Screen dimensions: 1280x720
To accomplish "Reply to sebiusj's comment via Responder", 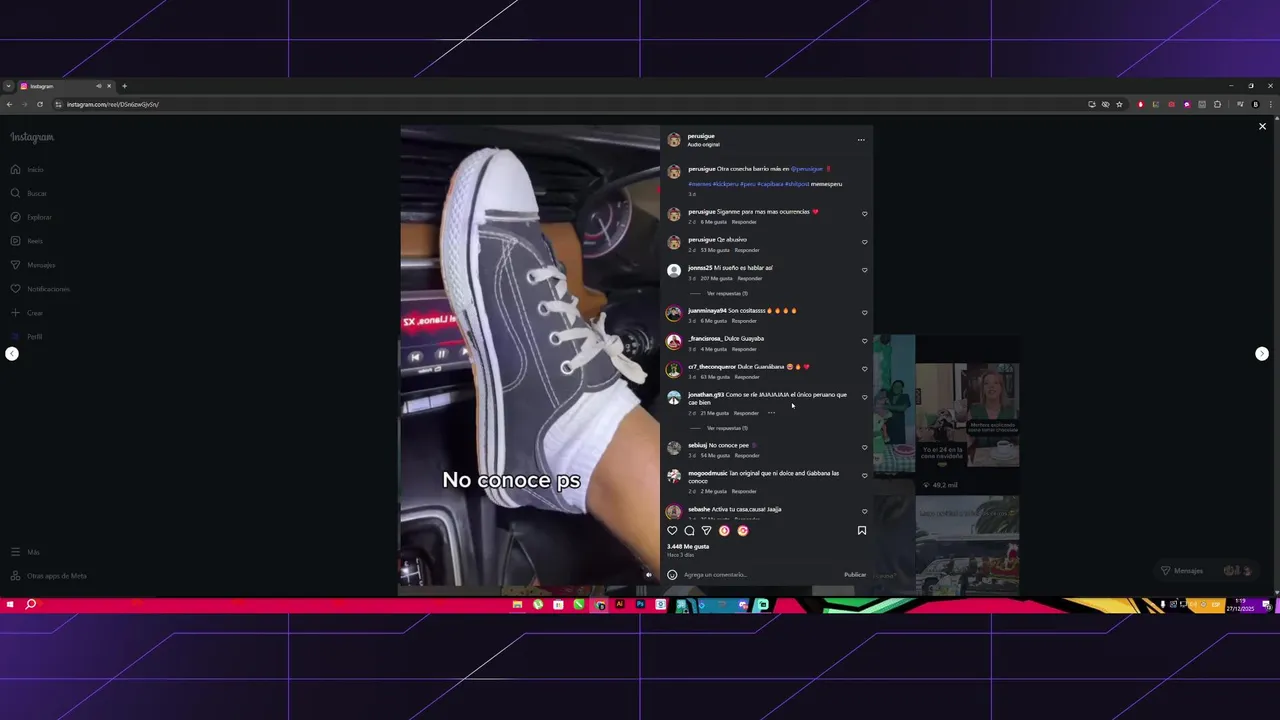I will tap(747, 455).
